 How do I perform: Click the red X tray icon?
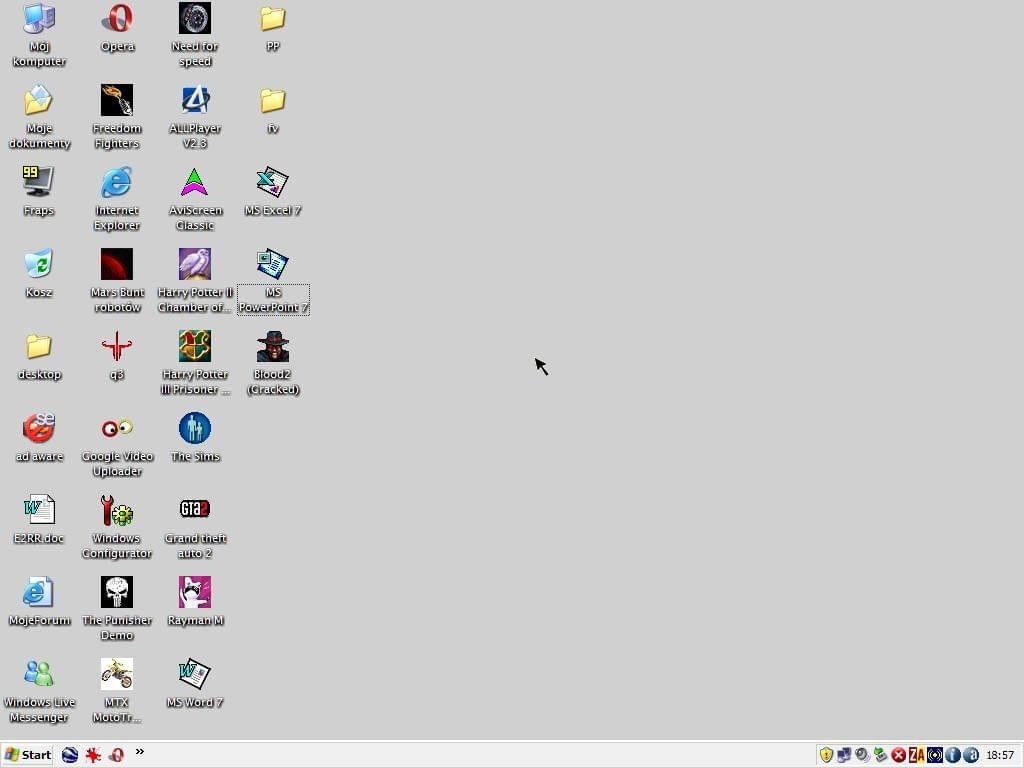coord(899,755)
